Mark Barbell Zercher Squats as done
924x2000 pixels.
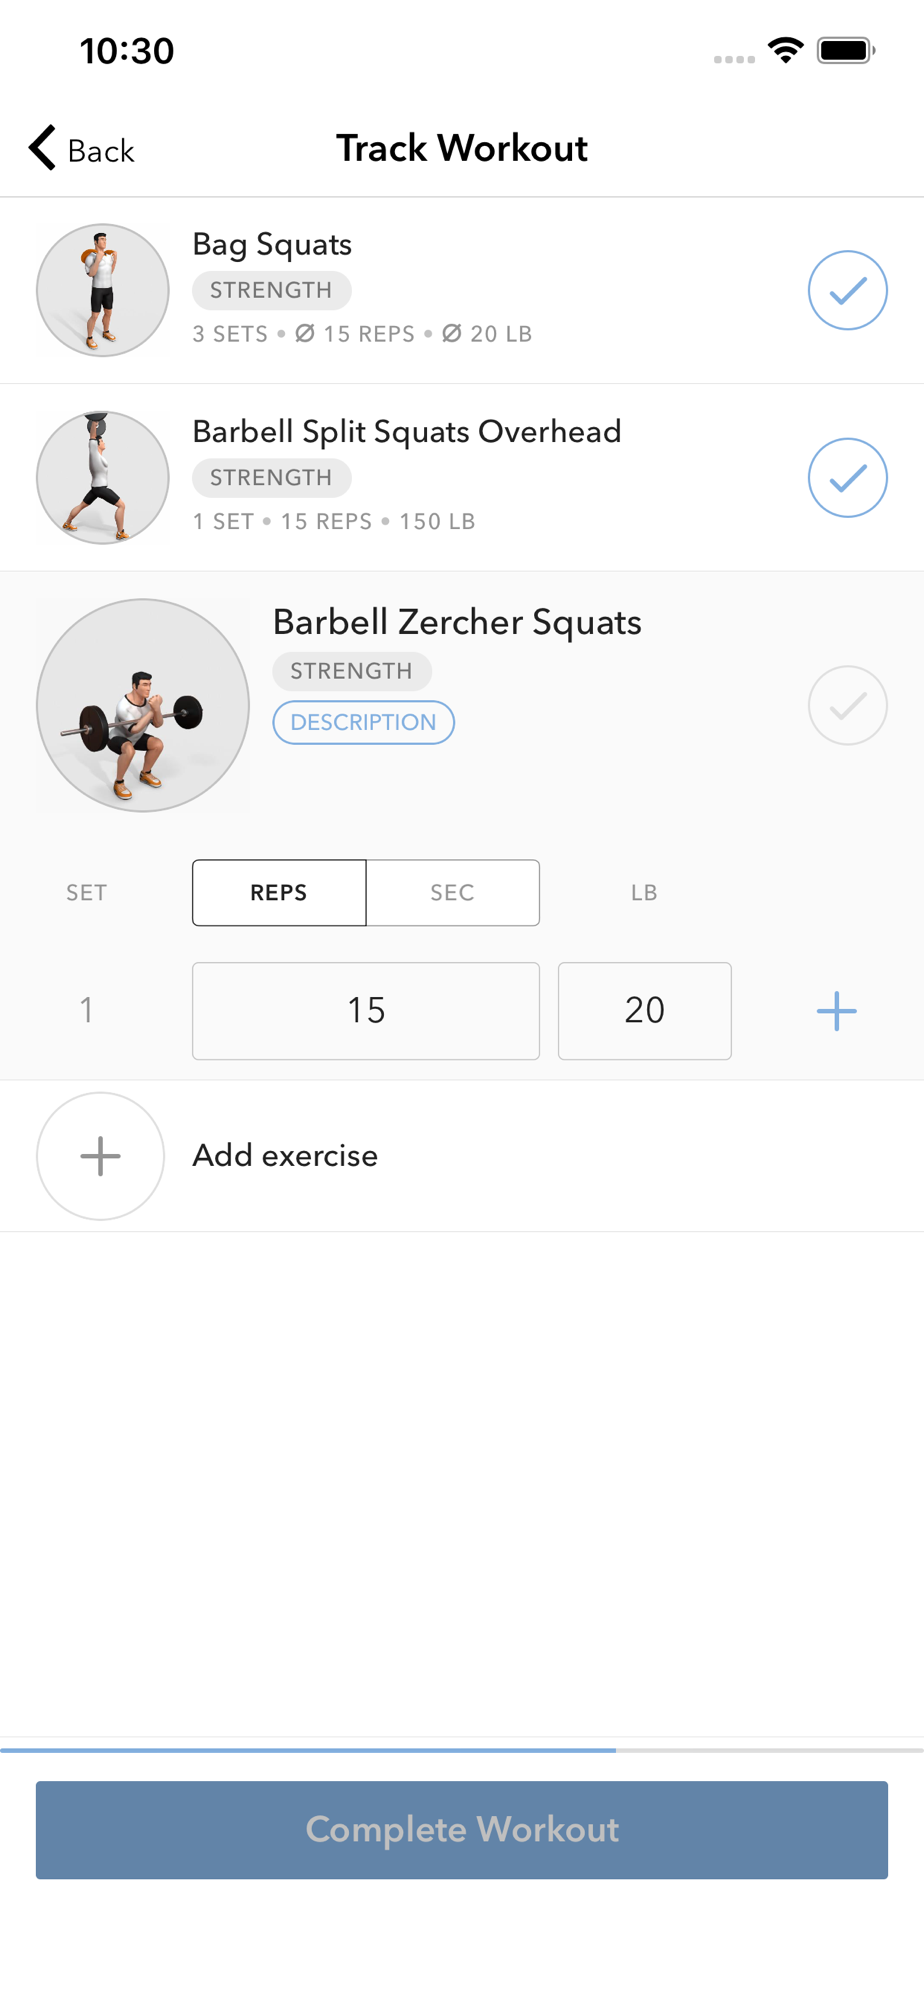pos(847,705)
